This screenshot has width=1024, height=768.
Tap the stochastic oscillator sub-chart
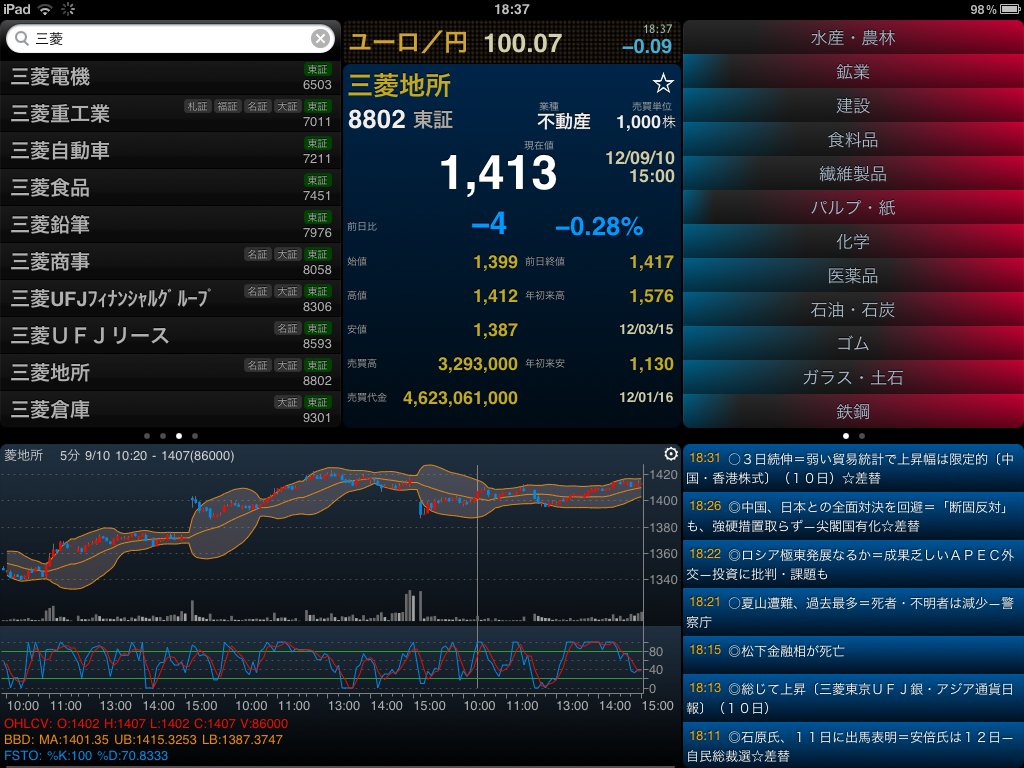click(x=322, y=663)
